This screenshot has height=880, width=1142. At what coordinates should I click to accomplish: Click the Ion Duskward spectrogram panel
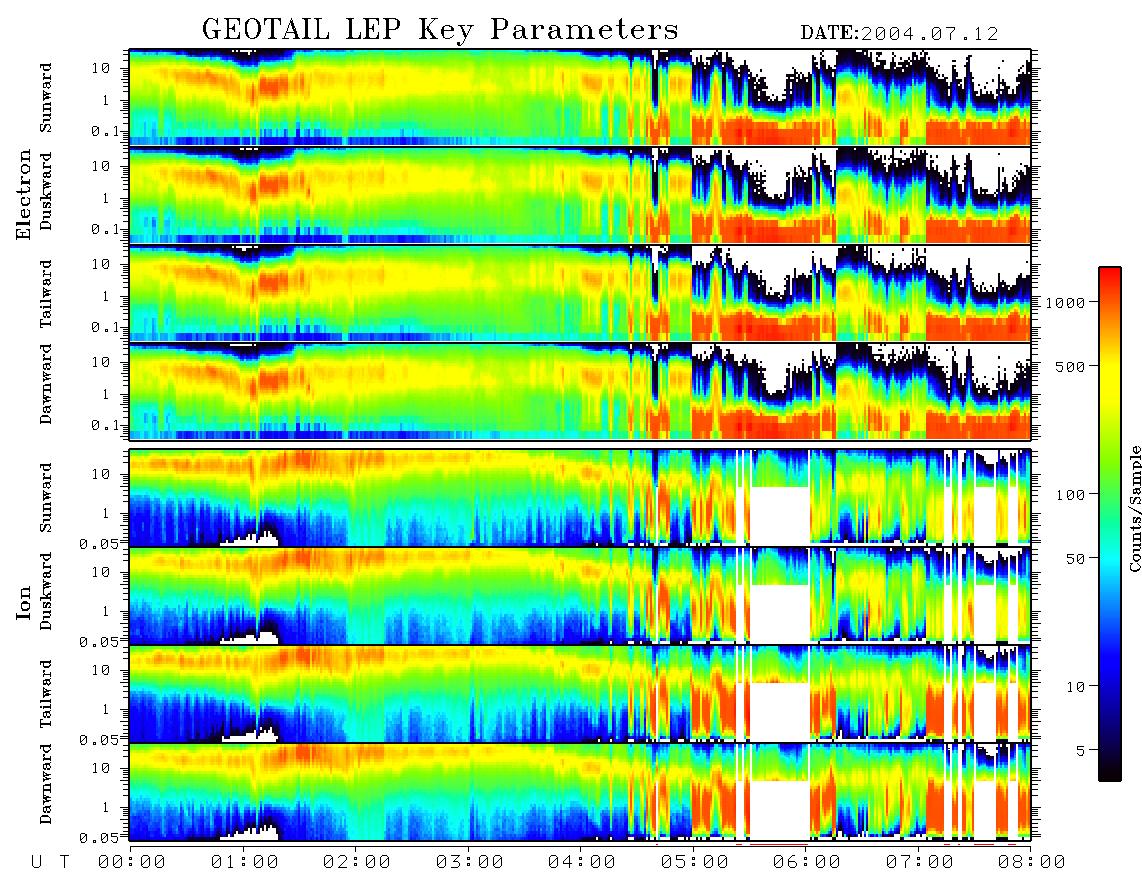pos(580,595)
